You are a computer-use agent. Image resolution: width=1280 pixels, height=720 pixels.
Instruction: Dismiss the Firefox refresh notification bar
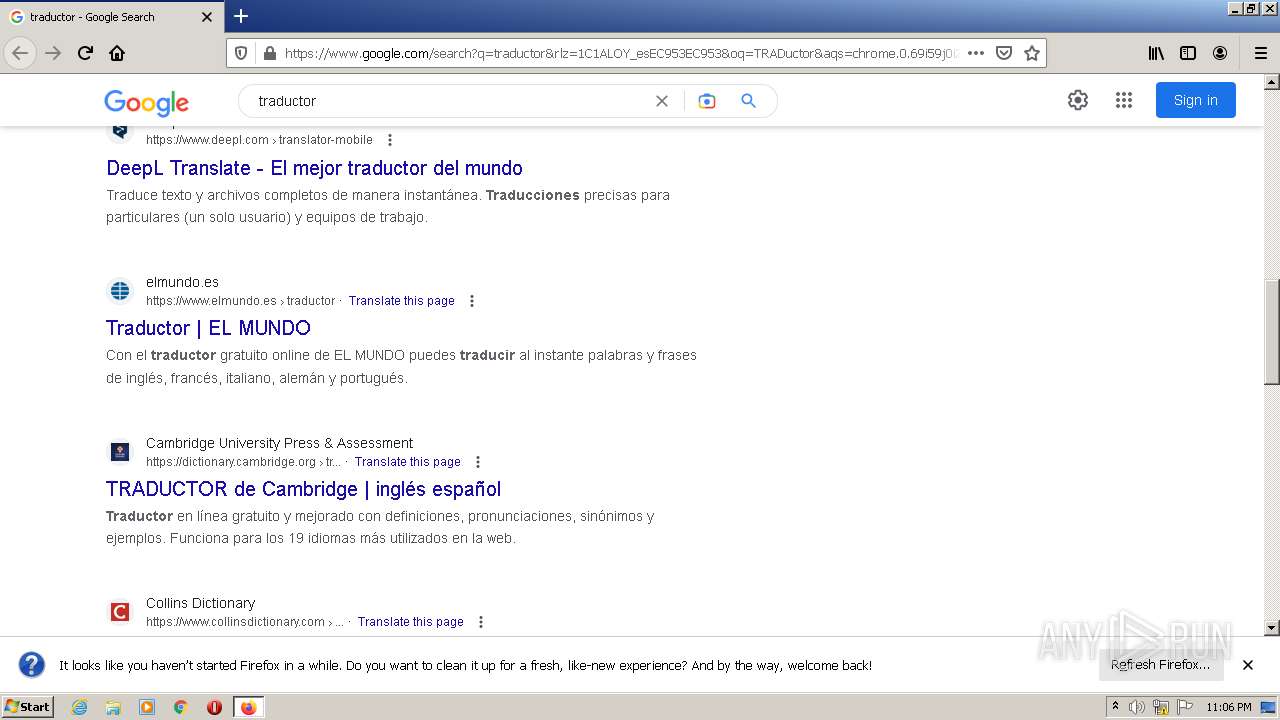[x=1248, y=665]
